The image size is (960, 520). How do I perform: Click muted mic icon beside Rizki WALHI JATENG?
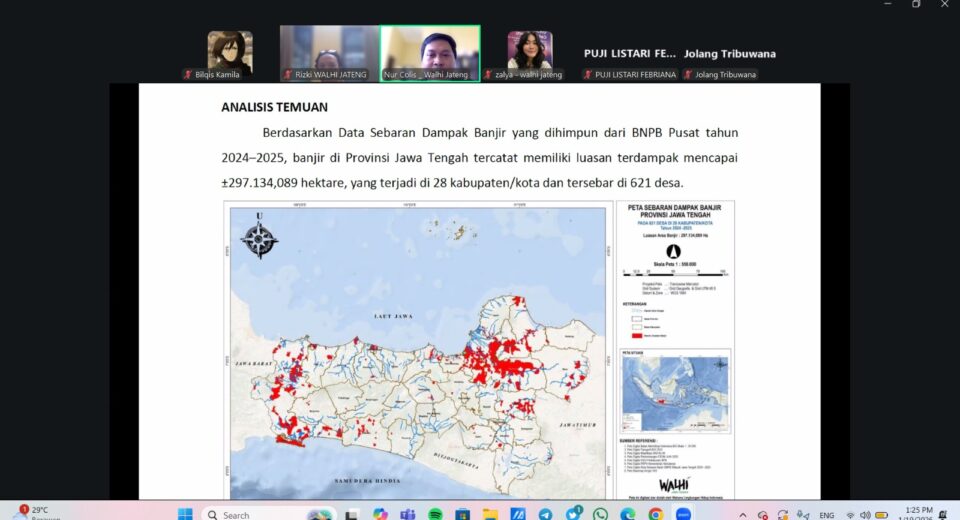pos(288,75)
